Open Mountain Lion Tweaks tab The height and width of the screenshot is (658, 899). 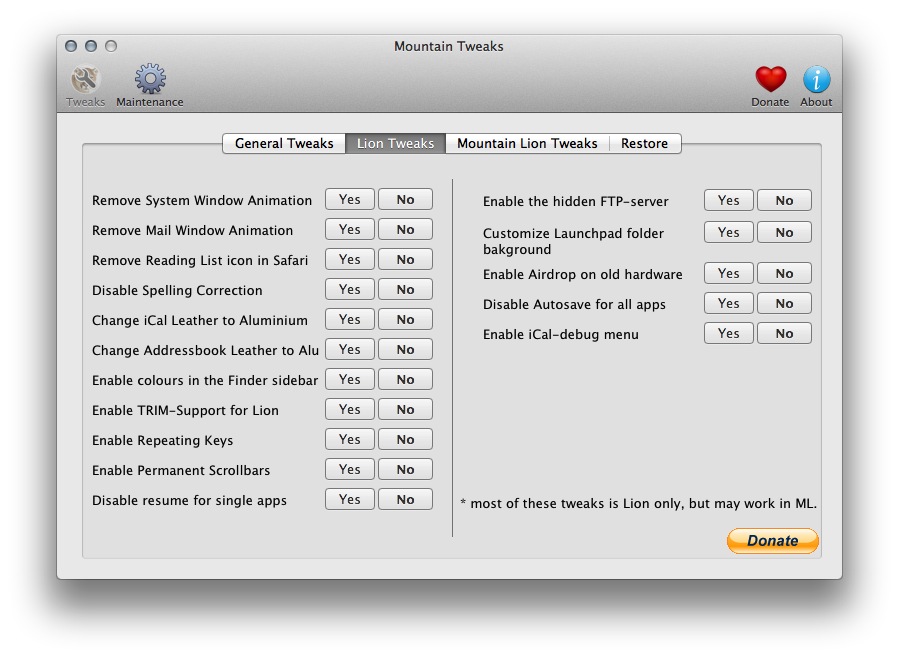[x=527, y=143]
